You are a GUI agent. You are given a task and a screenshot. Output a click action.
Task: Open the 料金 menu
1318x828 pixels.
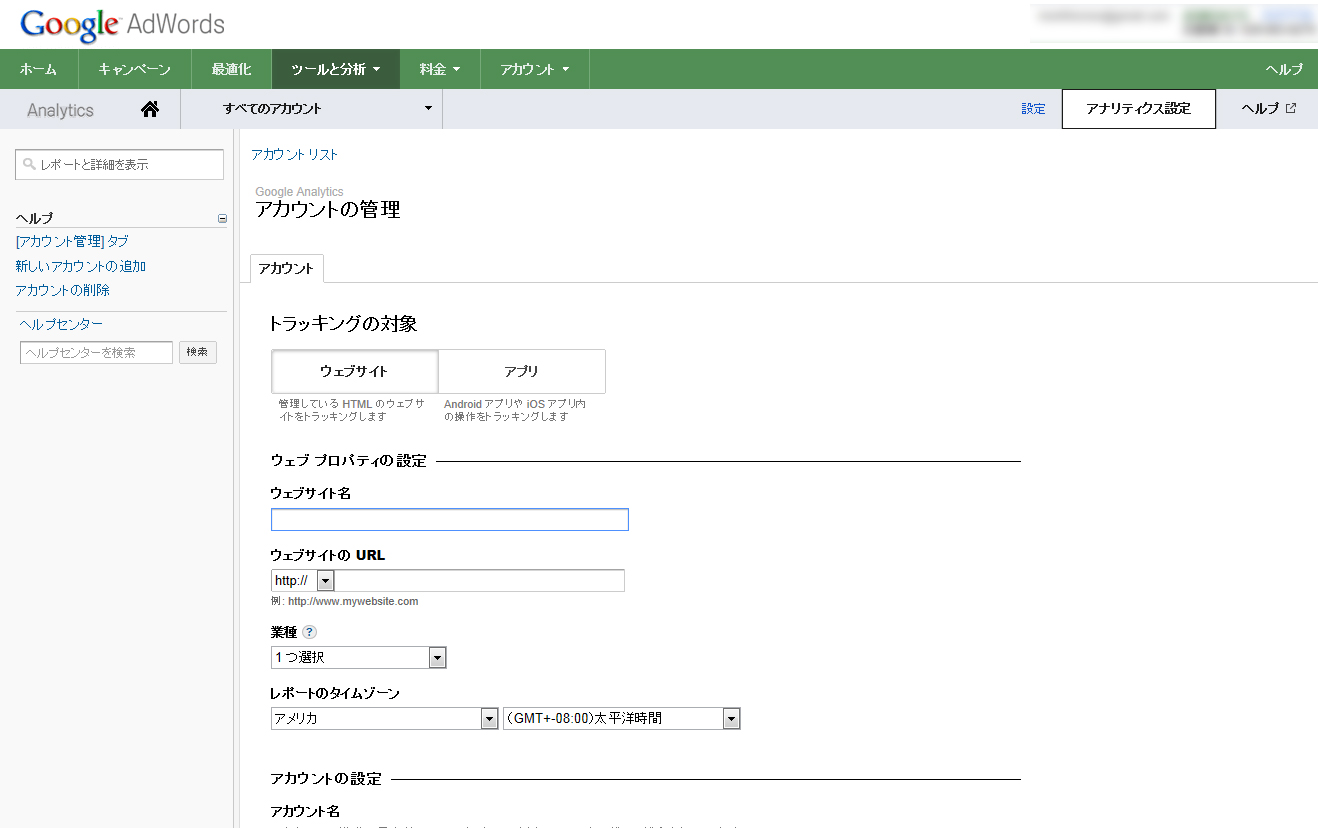(x=440, y=69)
